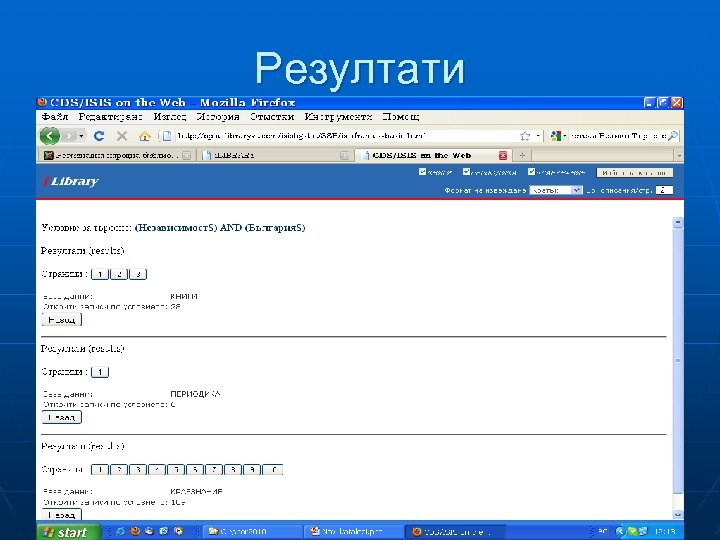Go to page 5 of third results section
The height and width of the screenshot is (540, 720).
176,470
